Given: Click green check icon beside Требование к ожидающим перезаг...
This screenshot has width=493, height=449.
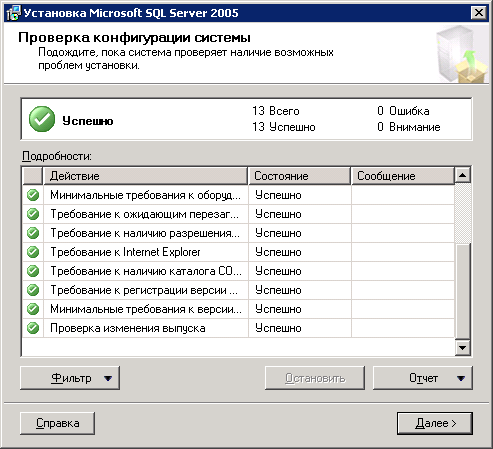Looking at the screenshot, I should (33, 214).
